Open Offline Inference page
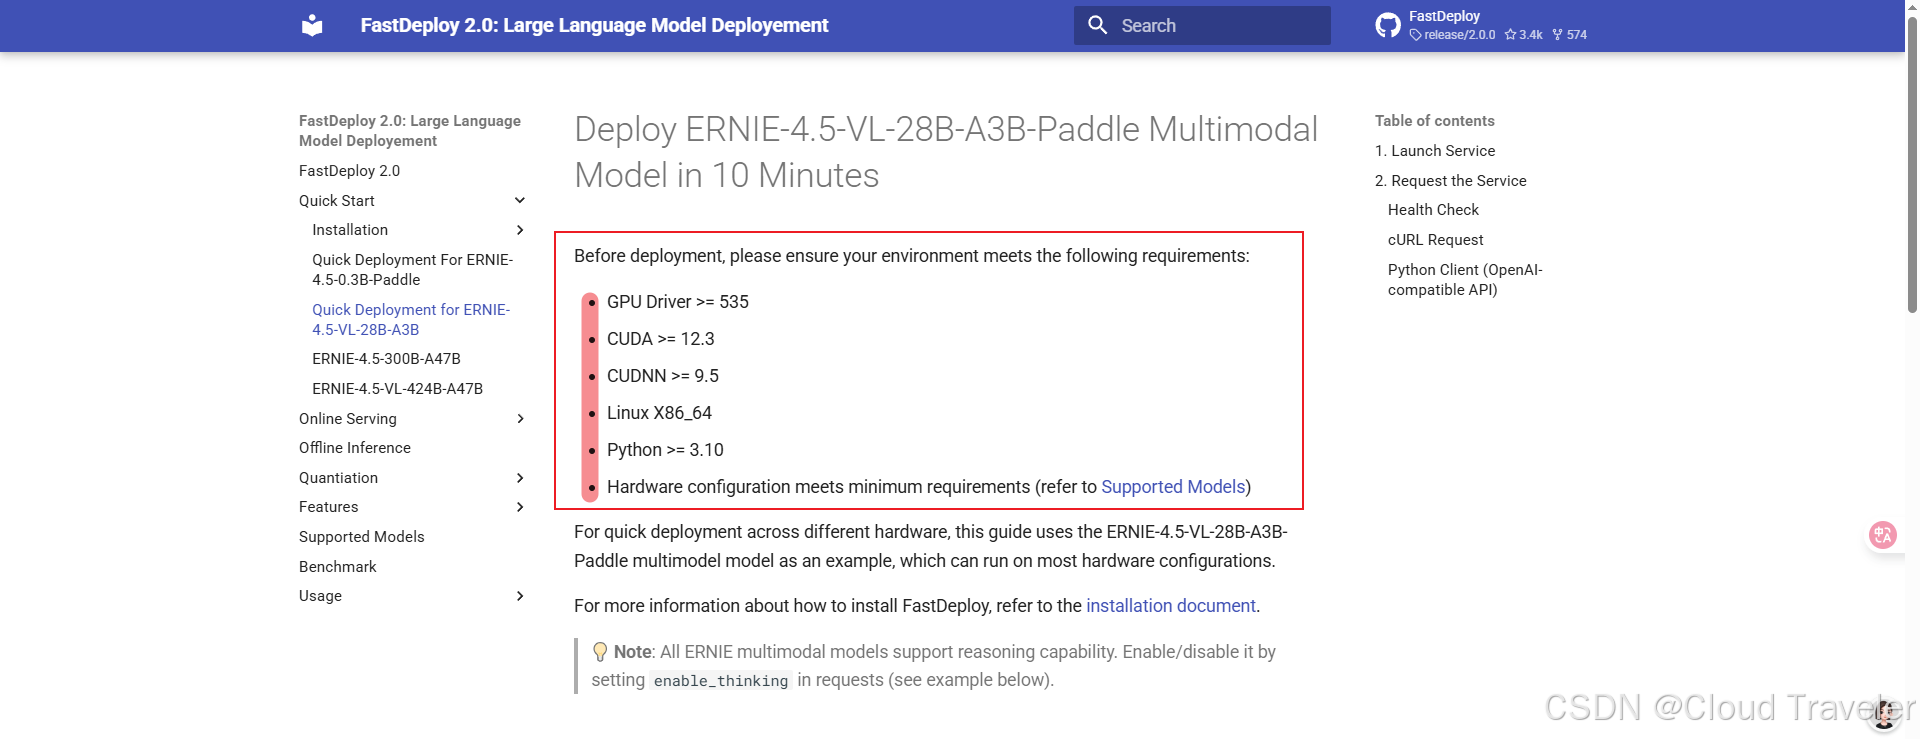The width and height of the screenshot is (1920, 739). [x=355, y=448]
